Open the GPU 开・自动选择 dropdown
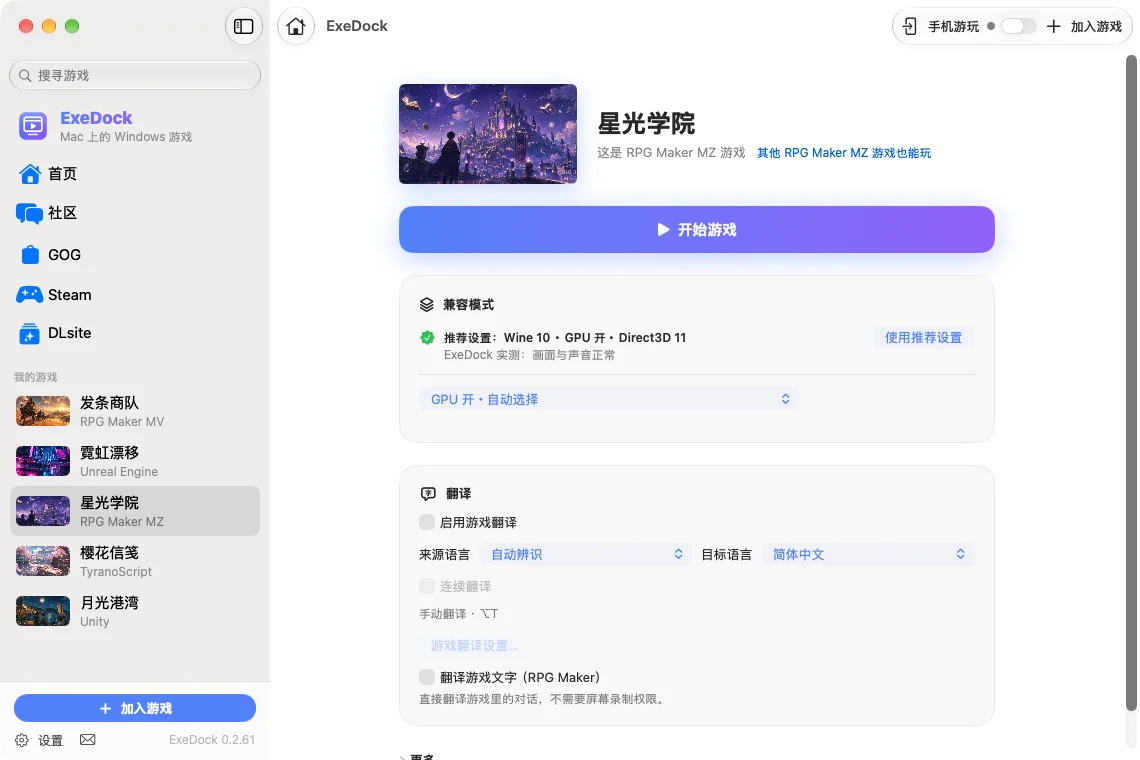Viewport: 1140px width, 760px height. click(609, 399)
